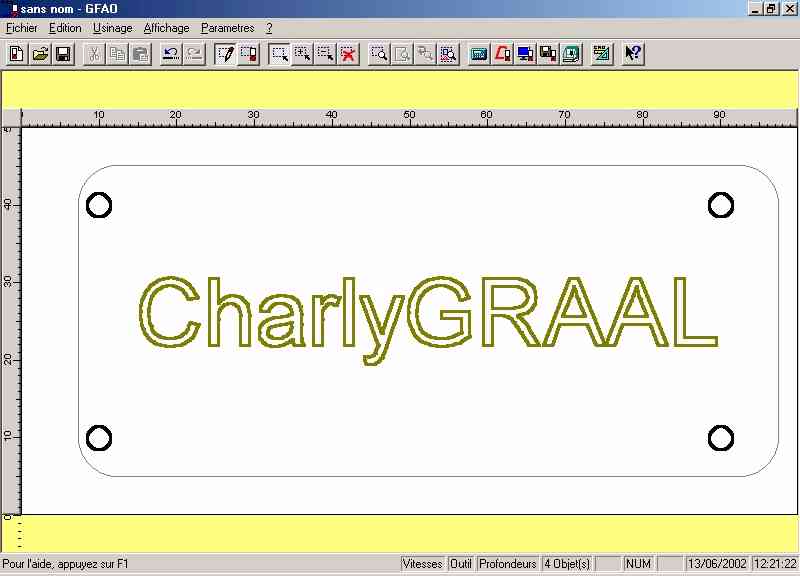This screenshot has height=576, width=800.
Task: Redo the undone action
Action: (x=194, y=54)
